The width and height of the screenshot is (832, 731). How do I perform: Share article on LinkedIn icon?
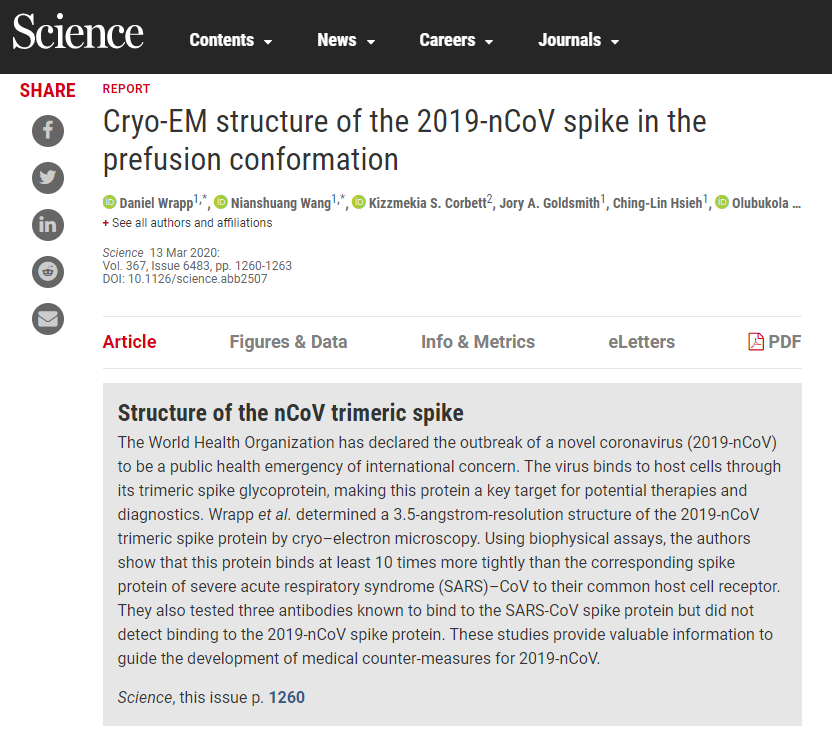(x=48, y=225)
